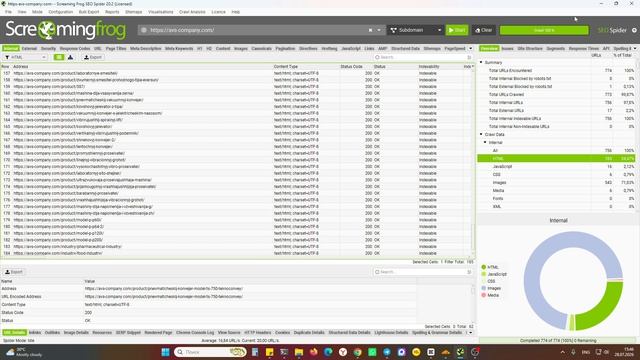
Task: Click the Clear button
Action: click(484, 30)
